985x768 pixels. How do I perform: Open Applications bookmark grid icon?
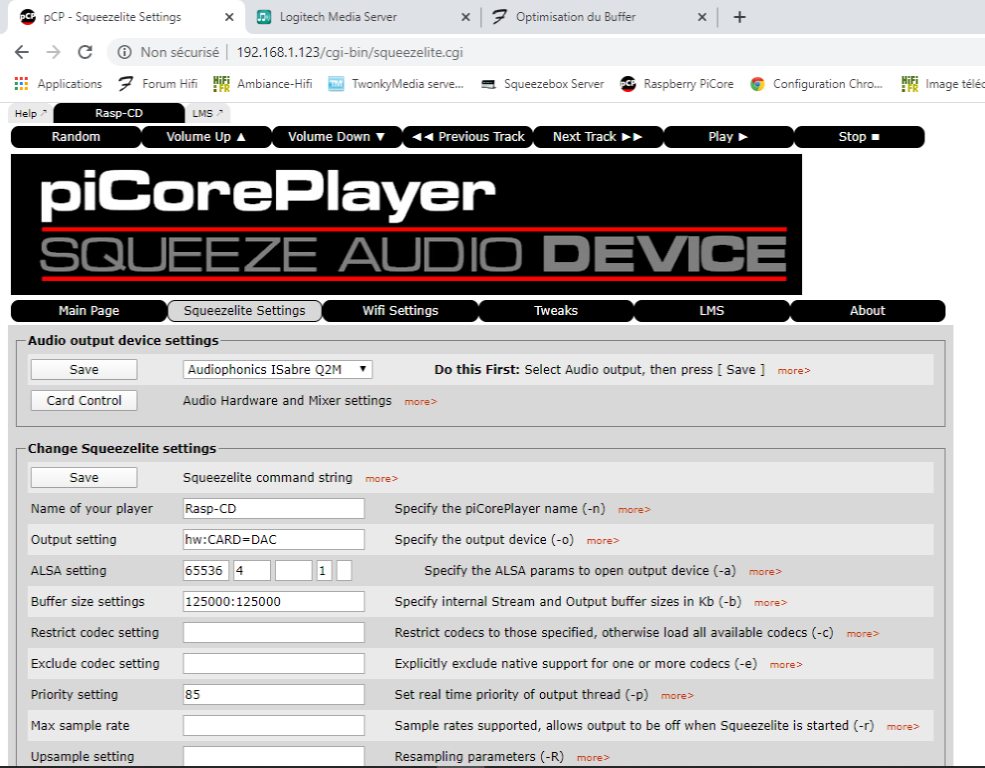(21, 84)
